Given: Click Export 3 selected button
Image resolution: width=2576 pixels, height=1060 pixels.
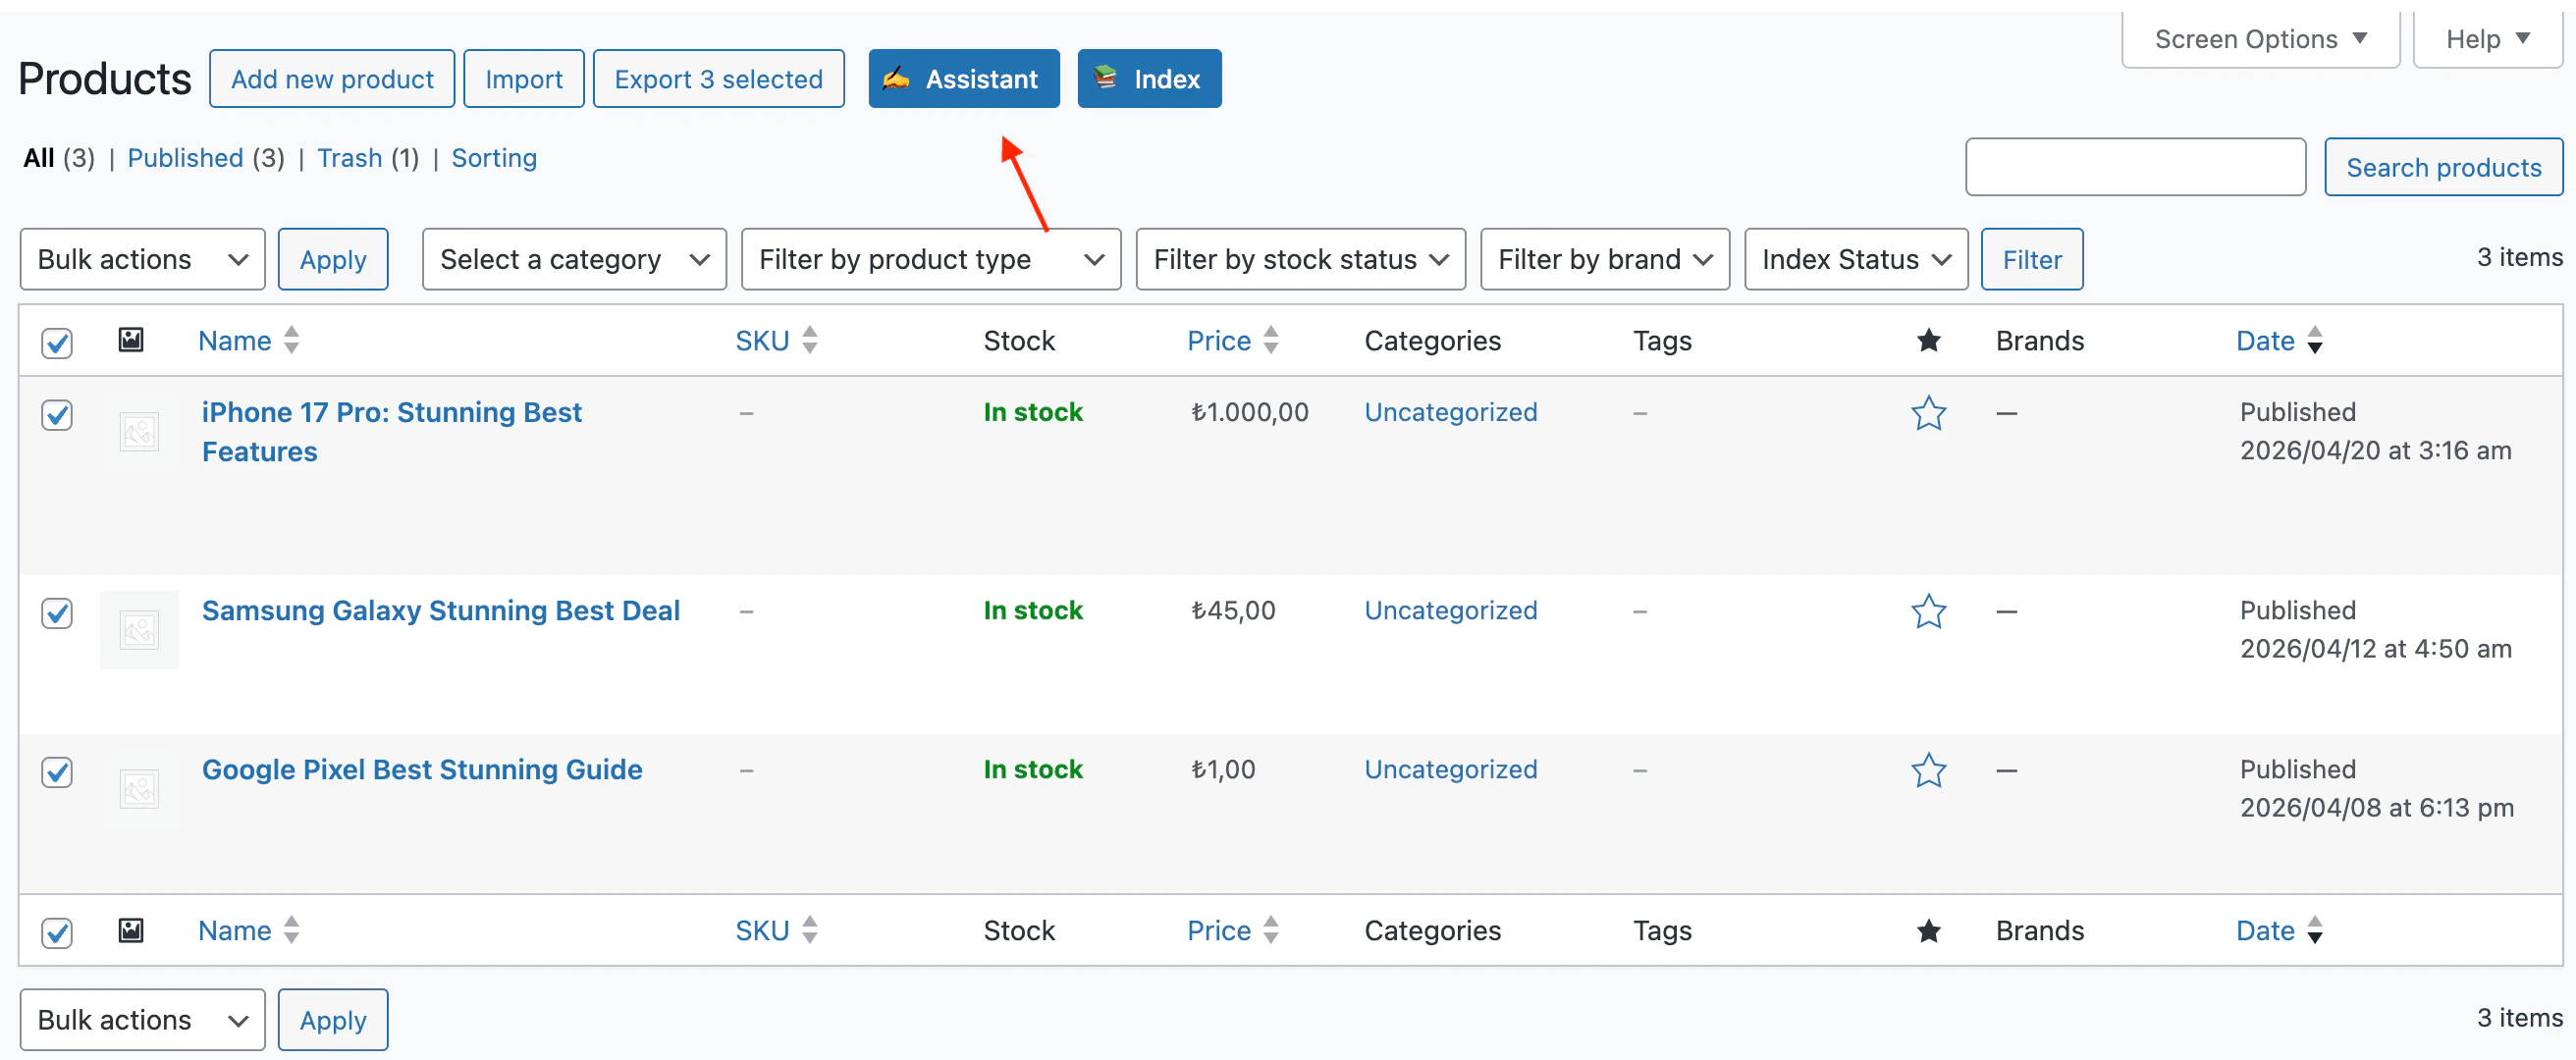Looking at the screenshot, I should click(718, 78).
